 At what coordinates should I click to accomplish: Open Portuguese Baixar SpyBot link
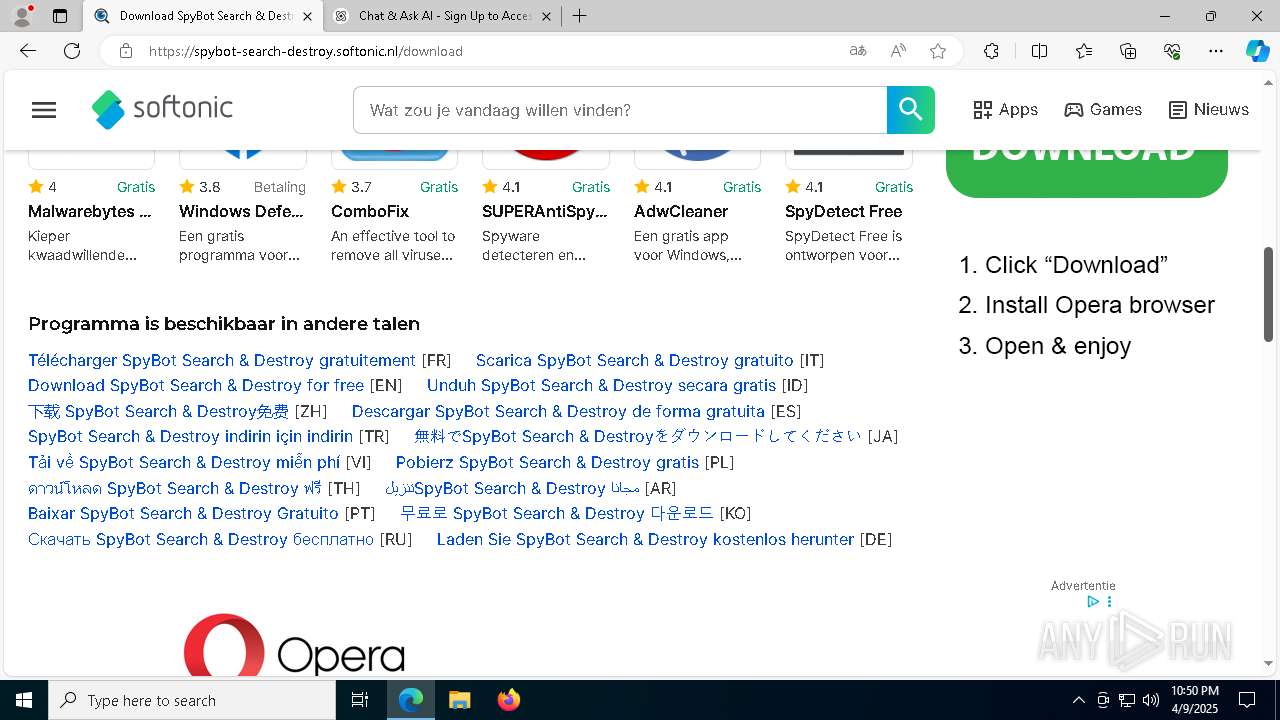183,513
